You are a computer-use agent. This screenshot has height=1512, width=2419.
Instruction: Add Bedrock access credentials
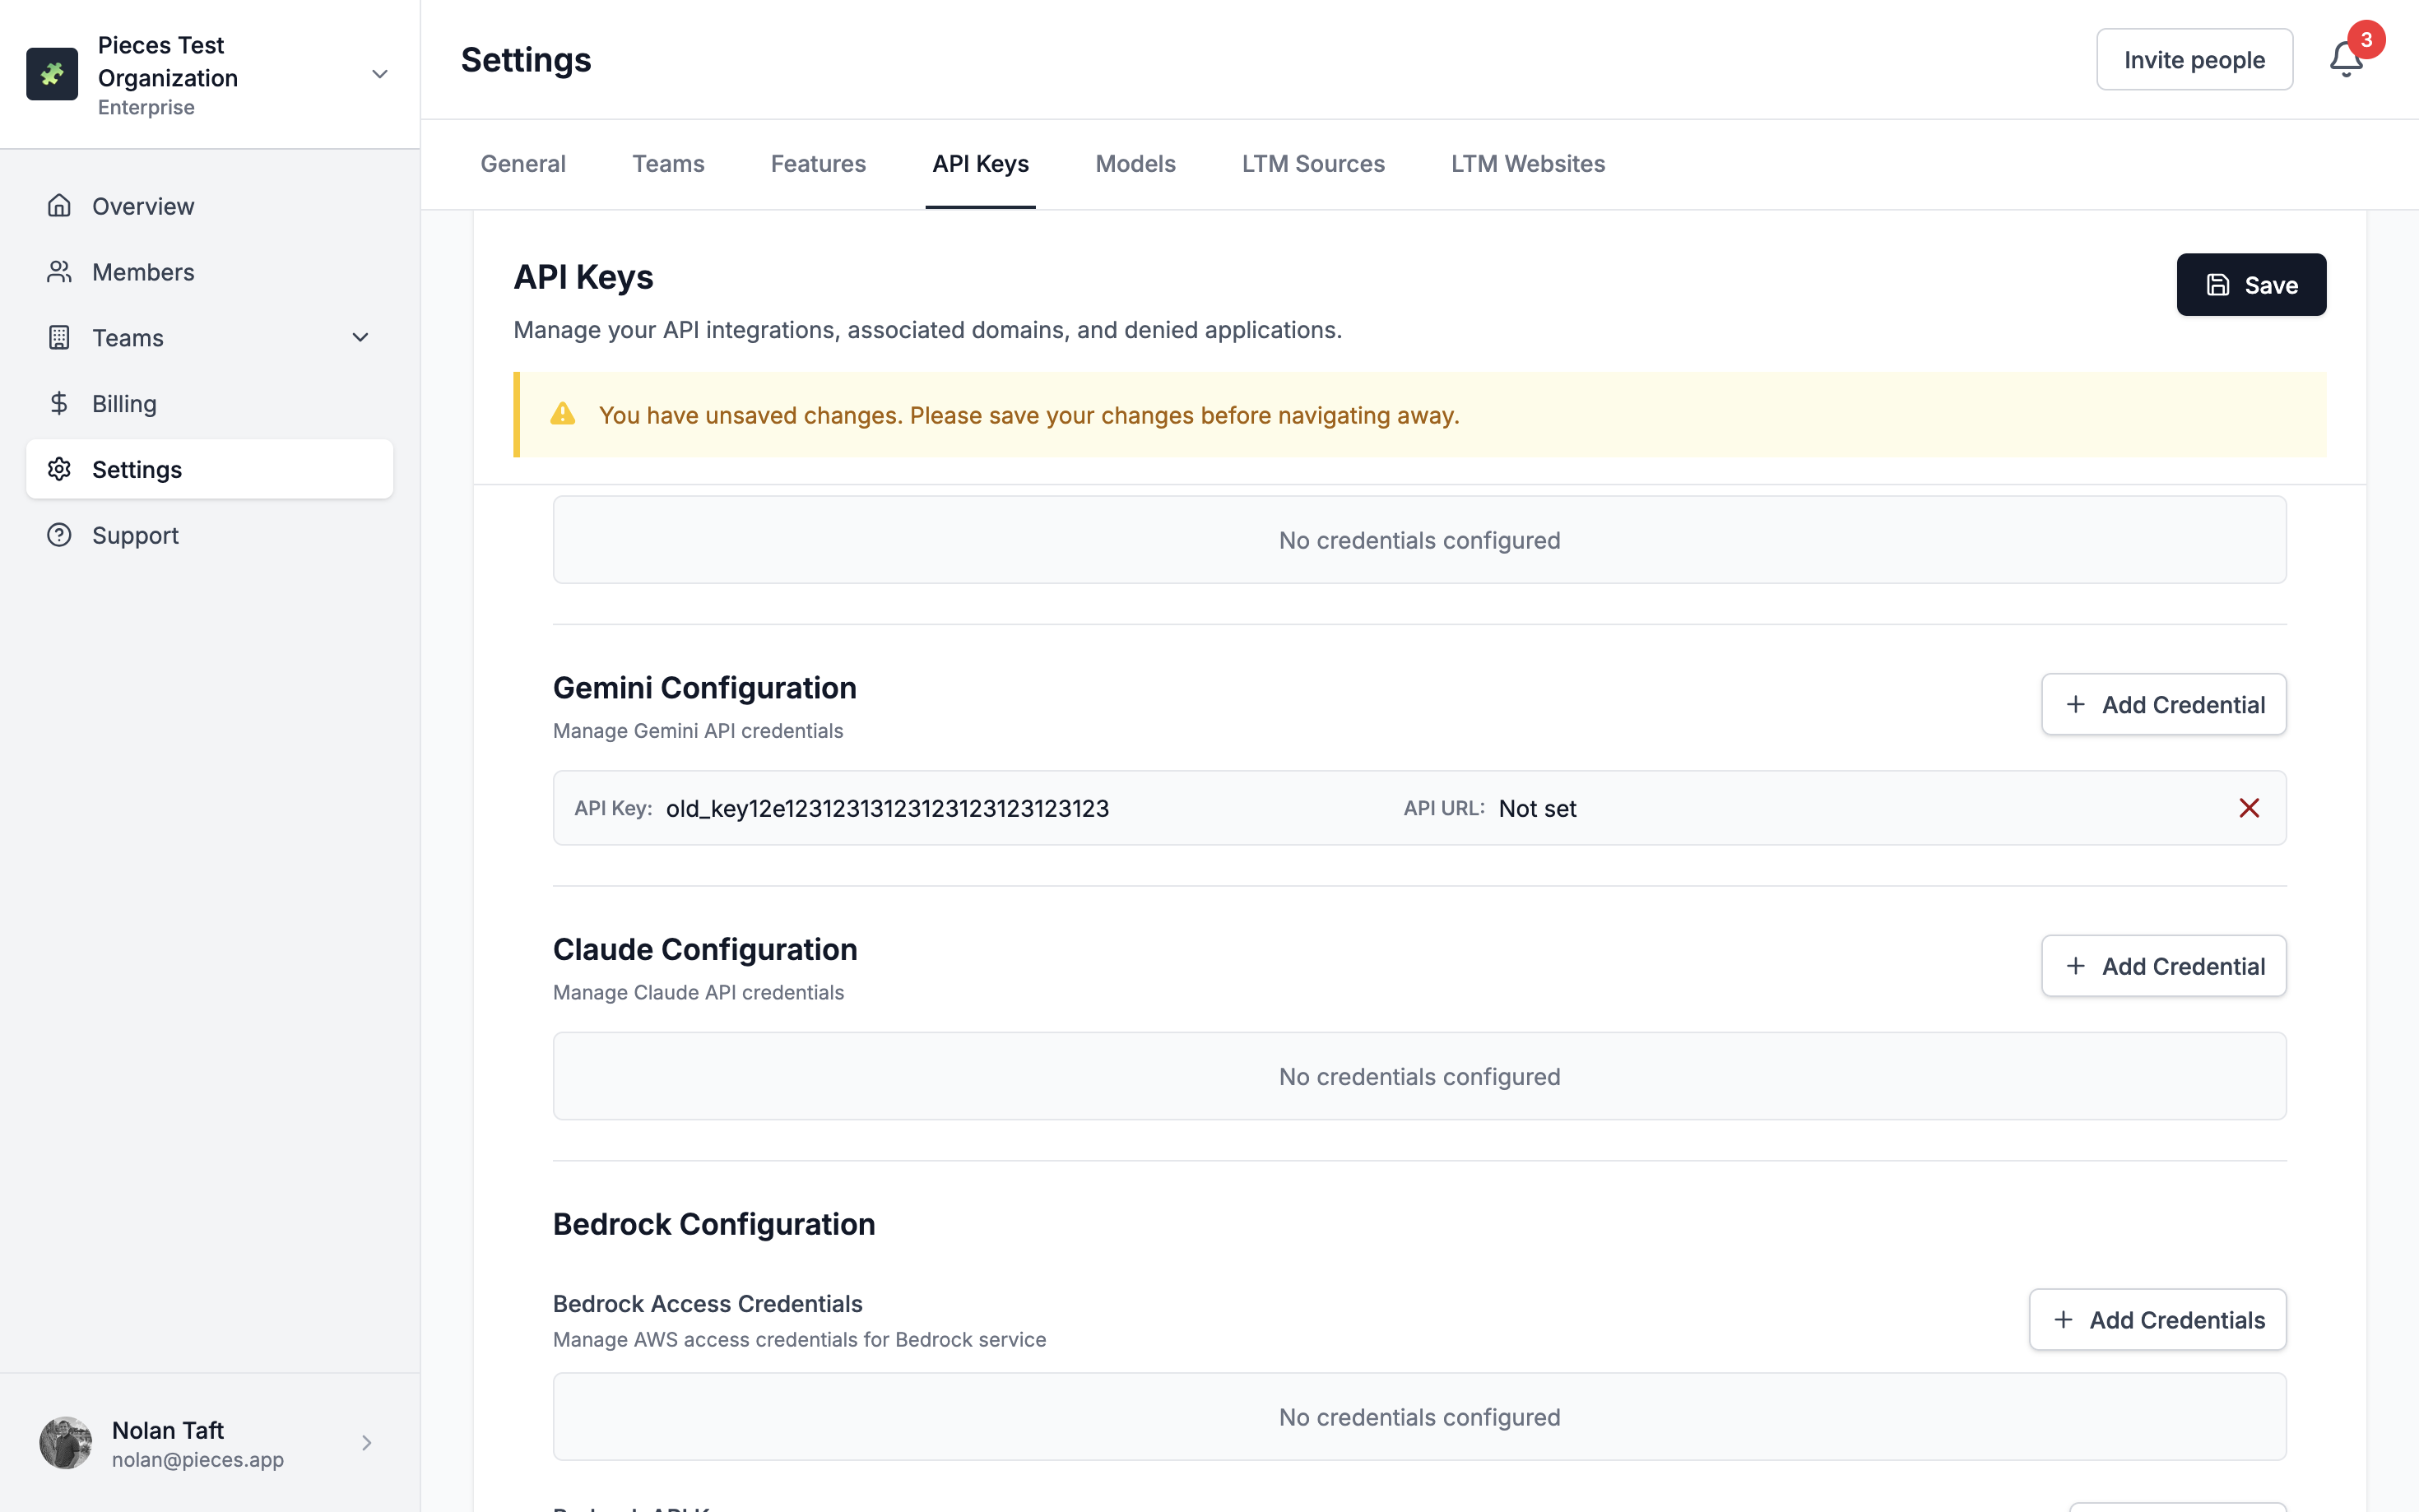click(2156, 1320)
